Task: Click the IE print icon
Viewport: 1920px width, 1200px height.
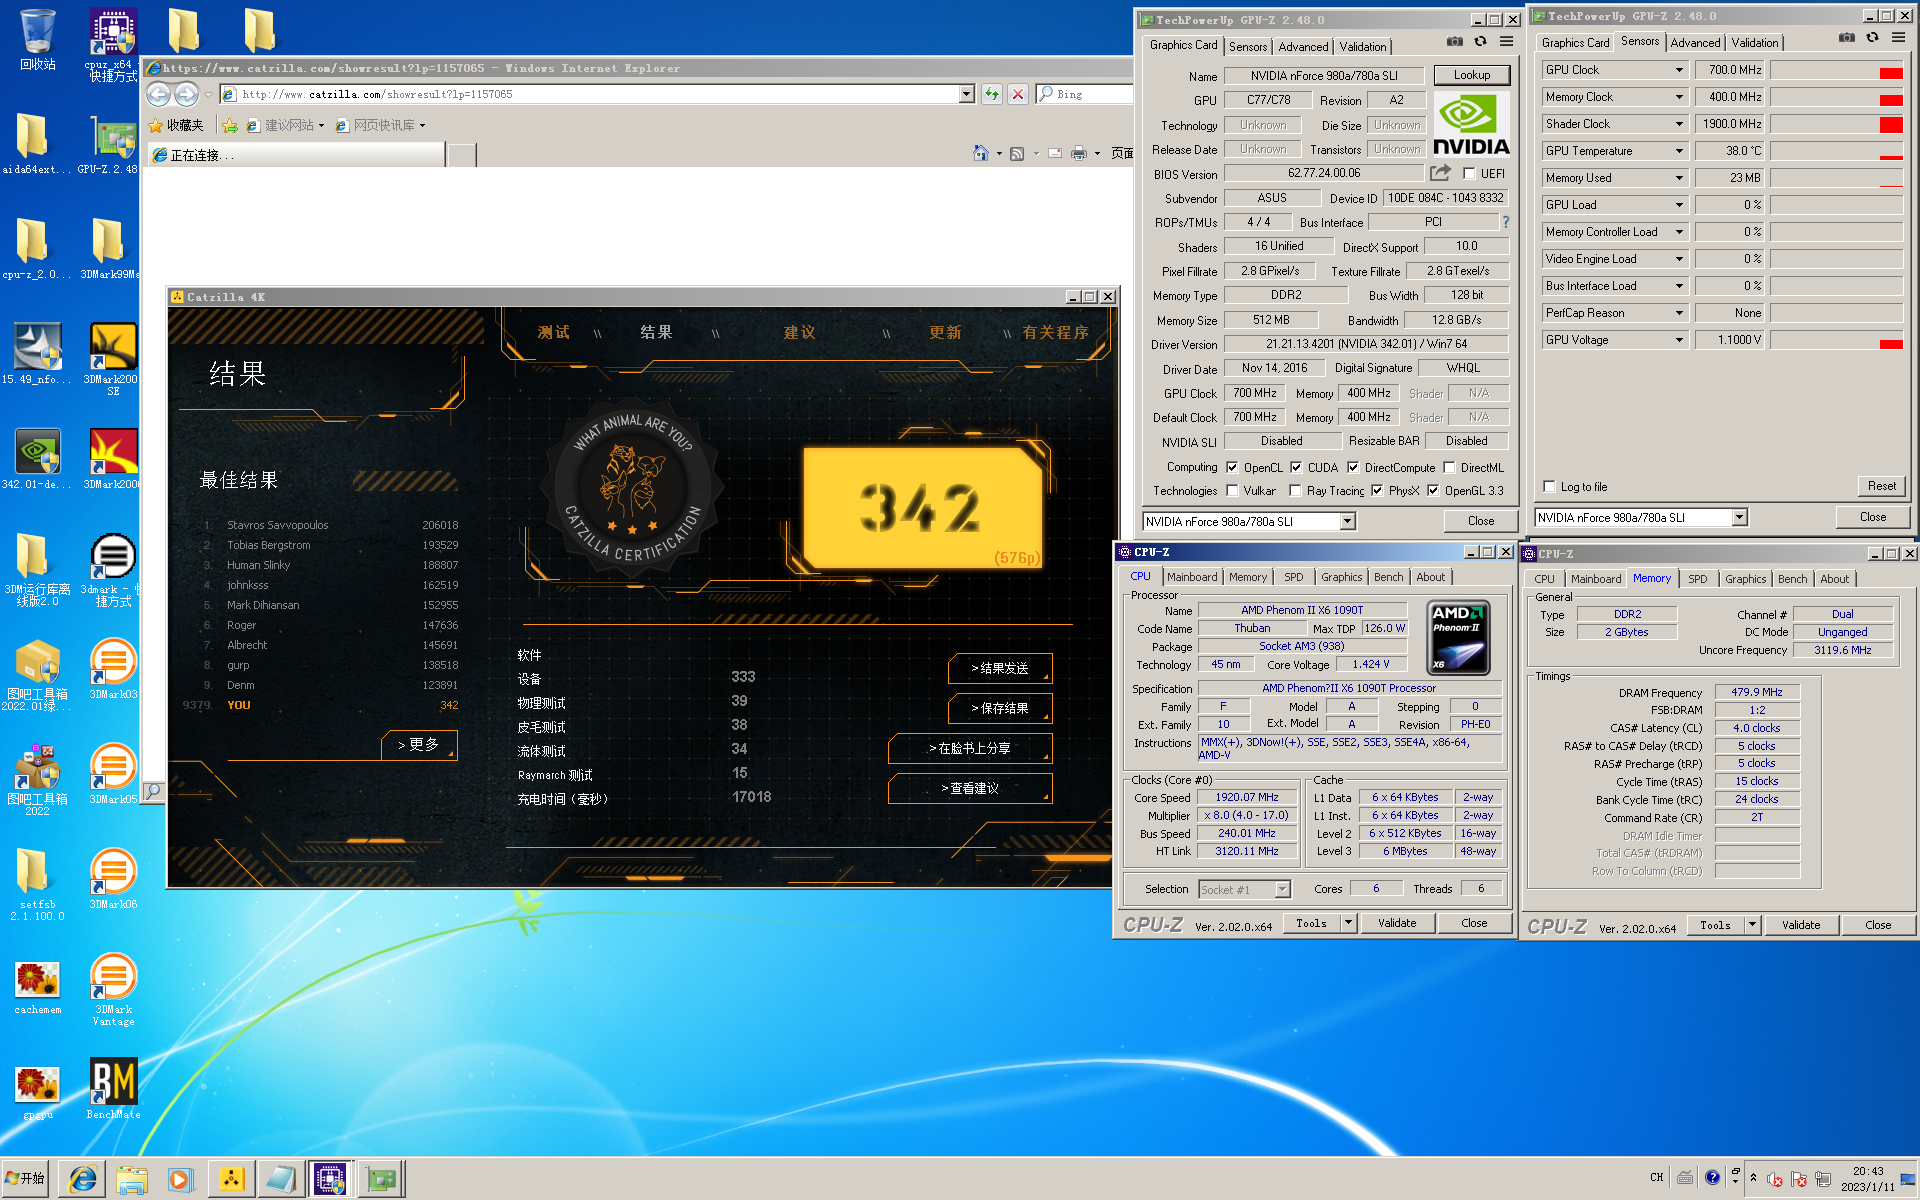Action: click(1079, 153)
